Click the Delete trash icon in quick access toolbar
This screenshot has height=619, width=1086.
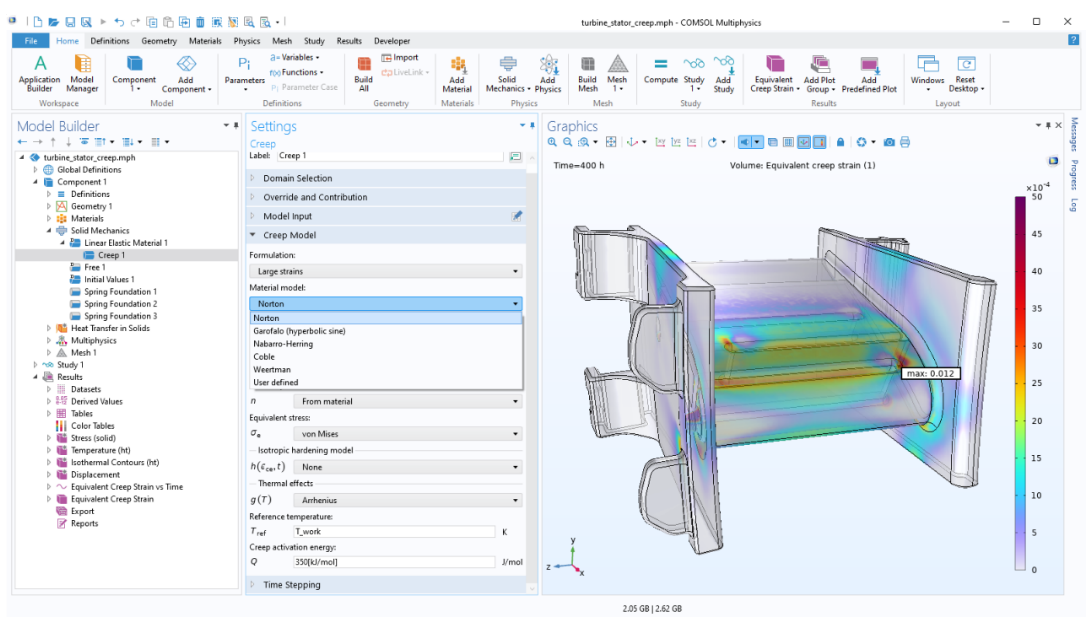[200, 22]
